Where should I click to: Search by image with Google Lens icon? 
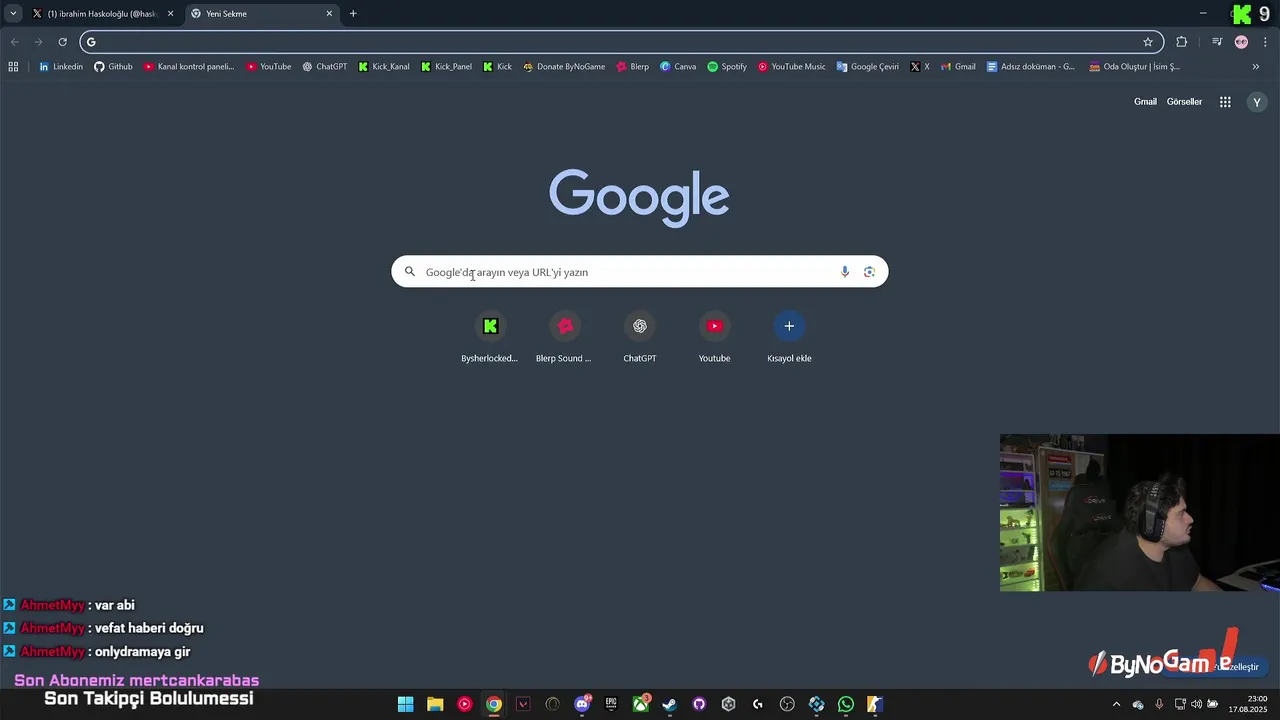tap(869, 272)
